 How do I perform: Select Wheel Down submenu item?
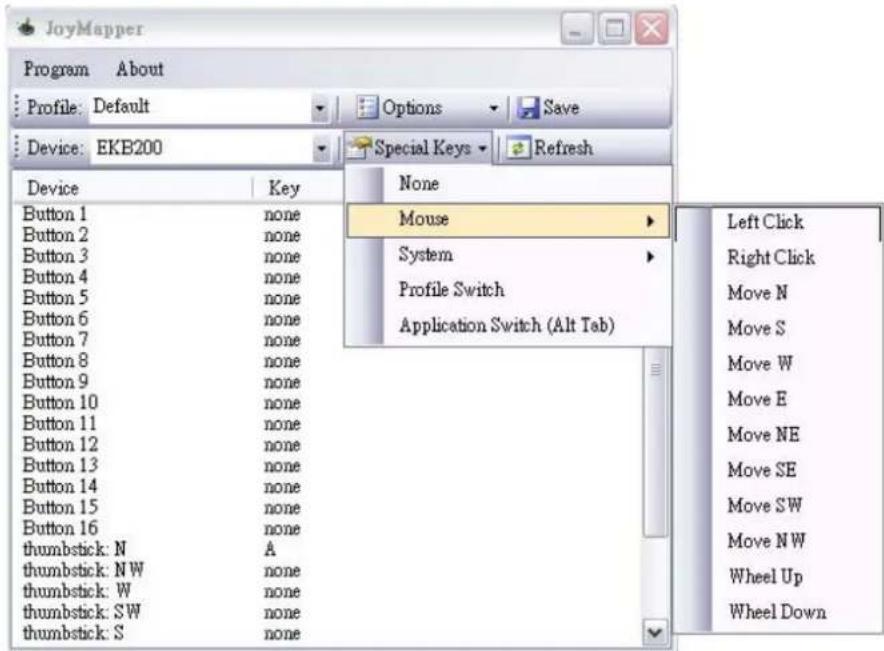pos(777,612)
